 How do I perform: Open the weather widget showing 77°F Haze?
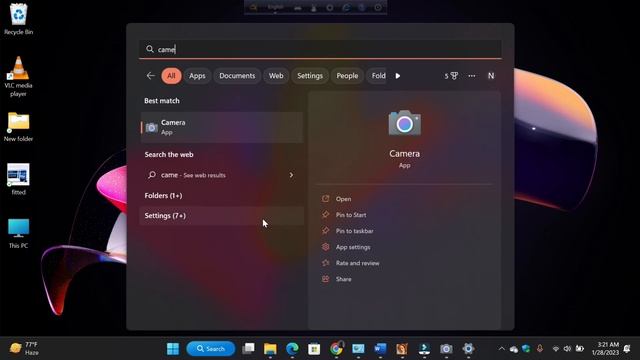point(24,348)
